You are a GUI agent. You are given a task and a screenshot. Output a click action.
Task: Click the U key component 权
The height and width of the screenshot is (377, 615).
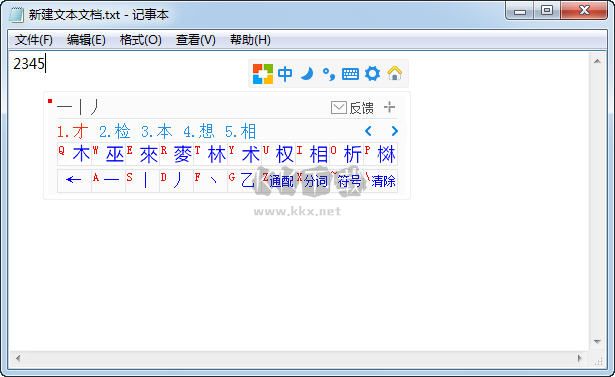[278, 154]
